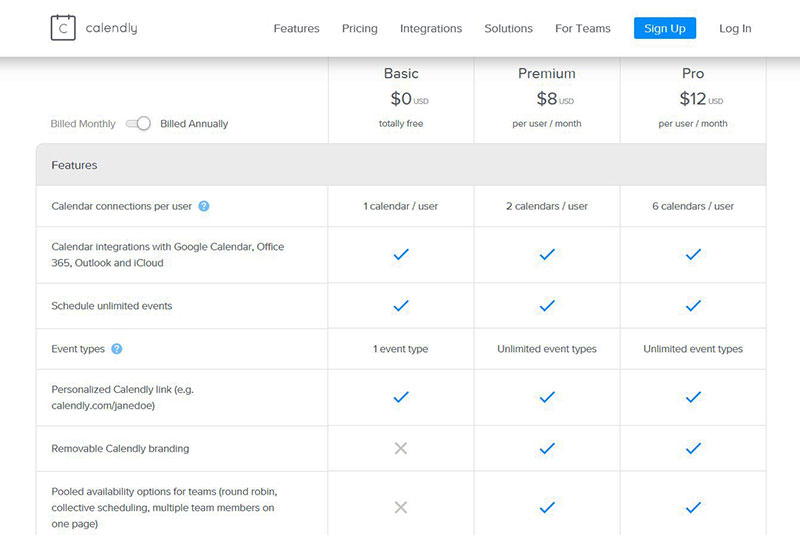Select the Billed Monthly label
This screenshot has width=800, height=535.
[x=83, y=124]
